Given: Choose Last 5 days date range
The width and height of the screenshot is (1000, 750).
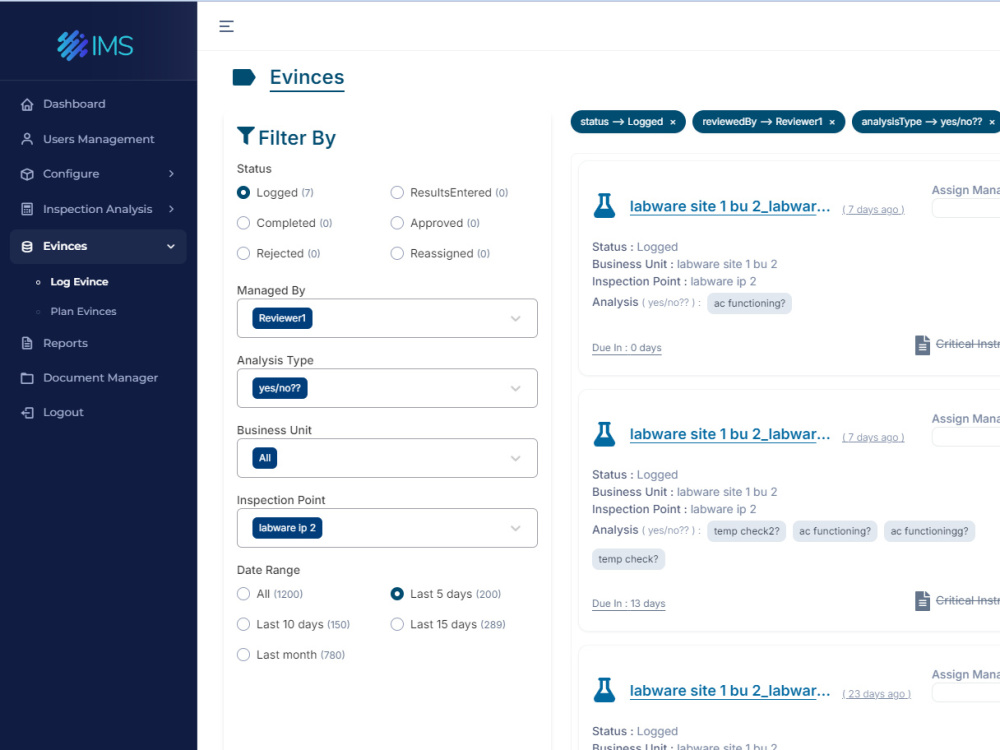Looking at the screenshot, I should point(397,594).
